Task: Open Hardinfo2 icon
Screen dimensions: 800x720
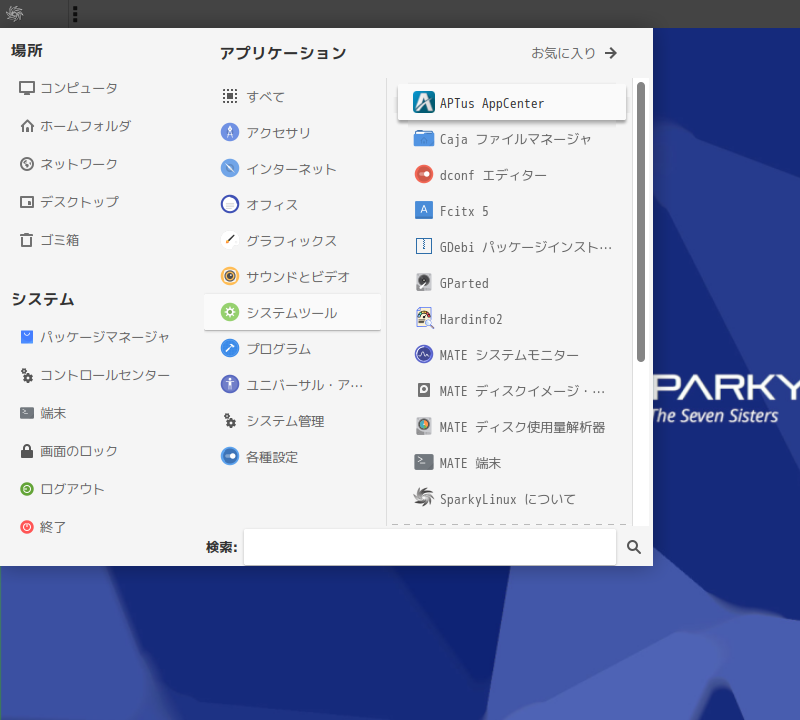Action: coord(423,319)
